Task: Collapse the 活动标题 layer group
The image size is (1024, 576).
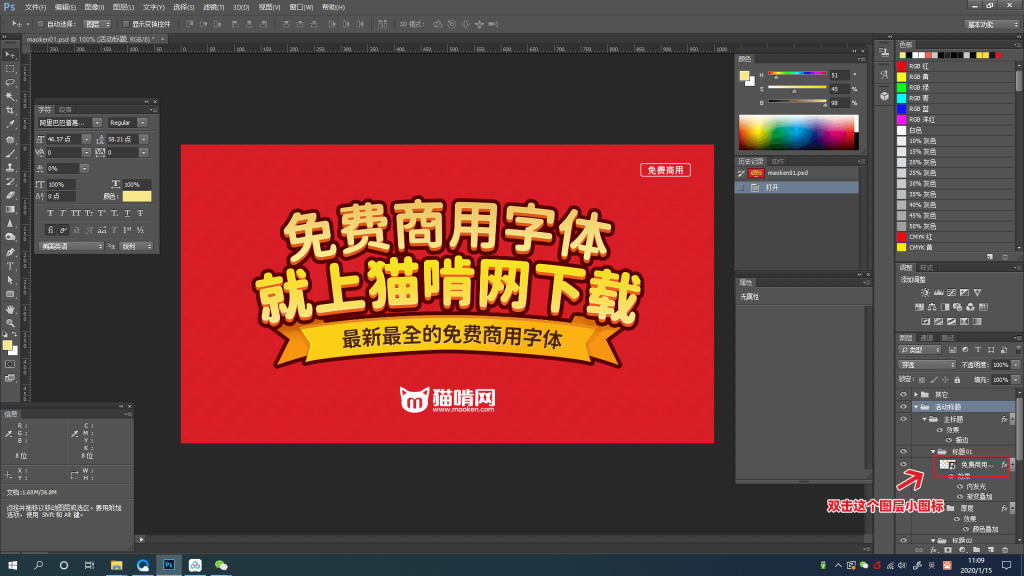Action: 916,407
